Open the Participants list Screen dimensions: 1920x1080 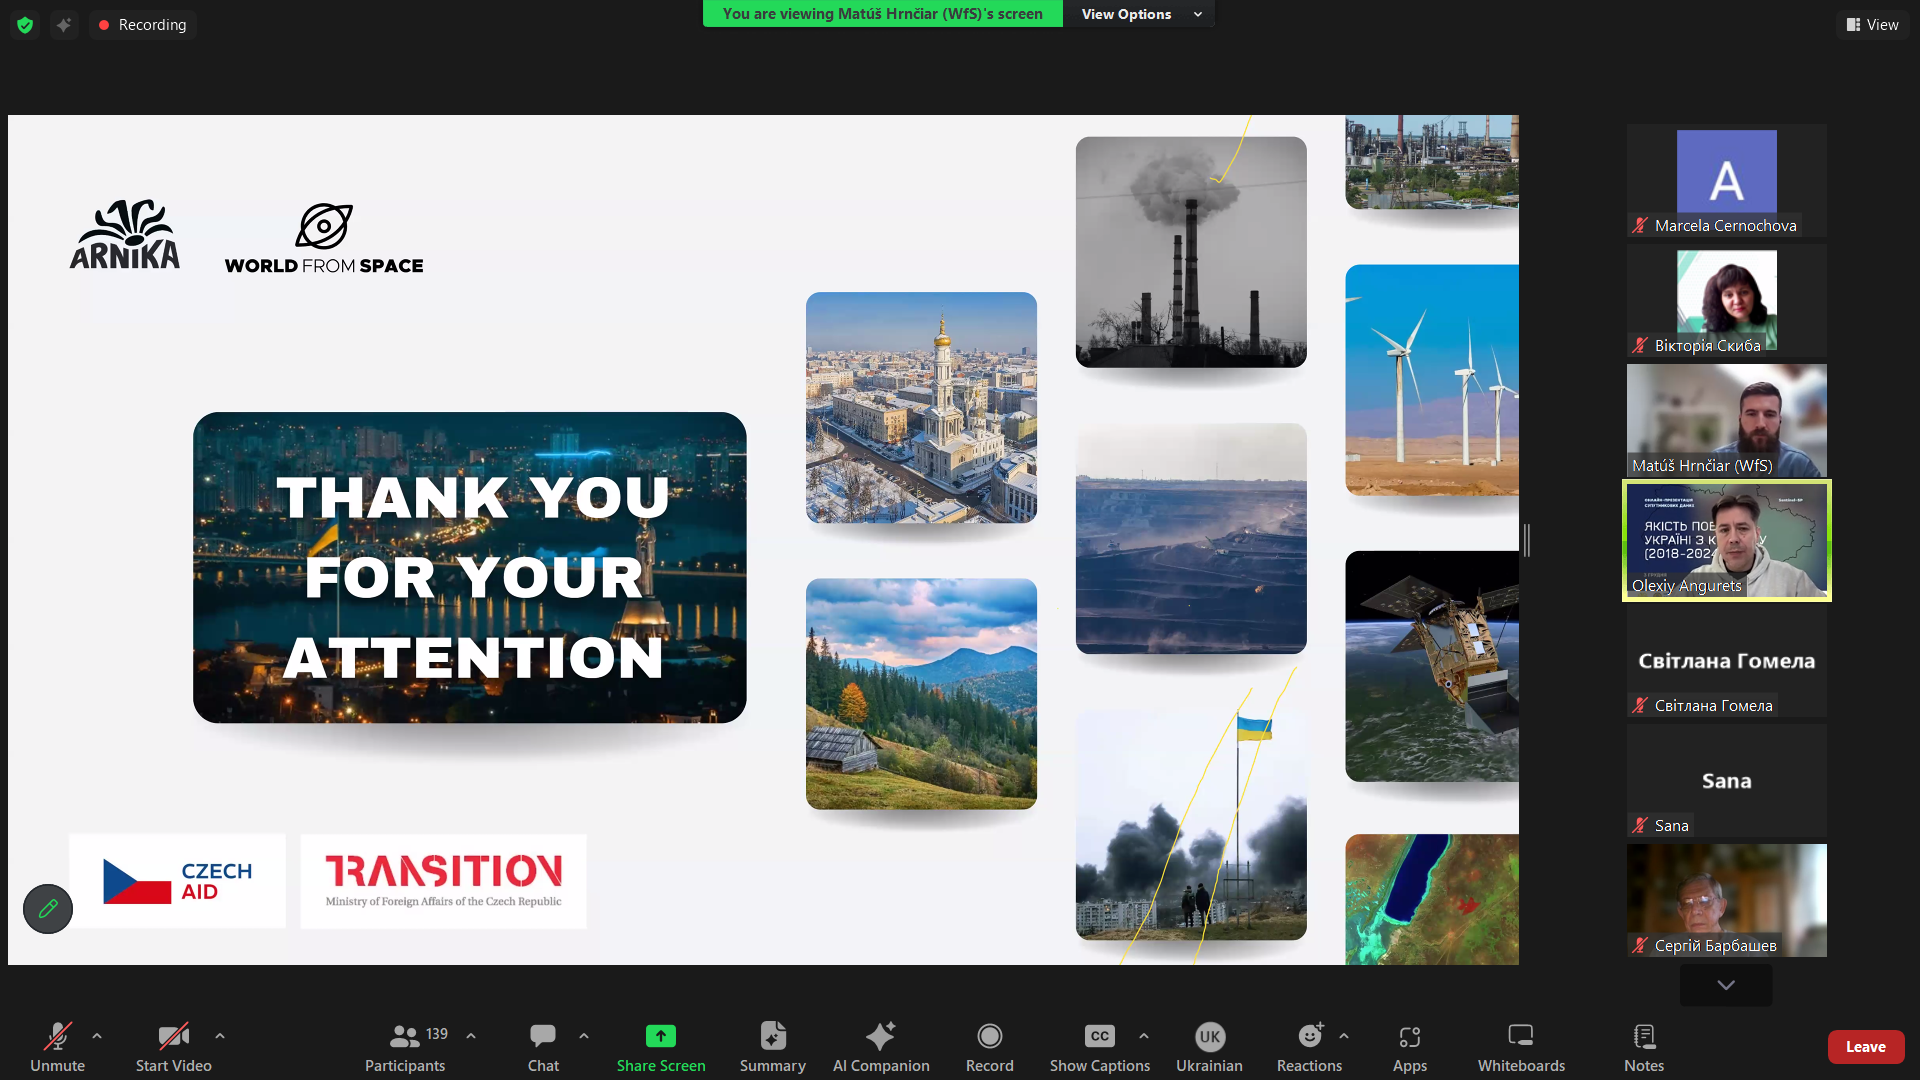click(404, 1045)
